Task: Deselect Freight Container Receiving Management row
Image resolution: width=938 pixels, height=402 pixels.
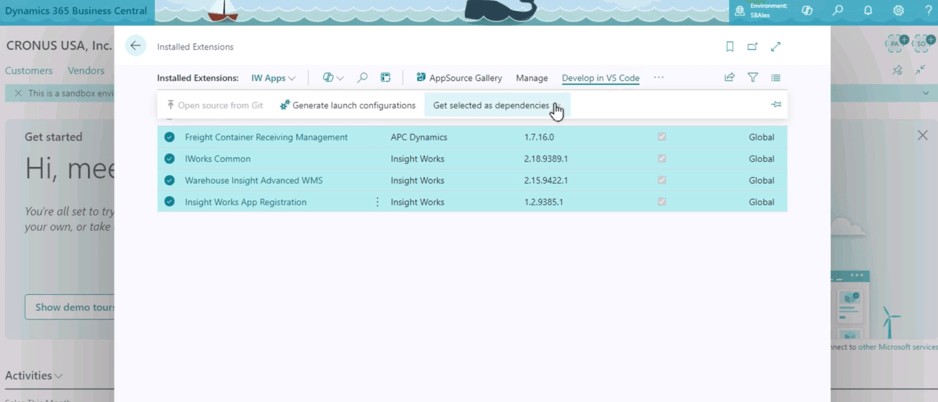Action: click(x=169, y=137)
